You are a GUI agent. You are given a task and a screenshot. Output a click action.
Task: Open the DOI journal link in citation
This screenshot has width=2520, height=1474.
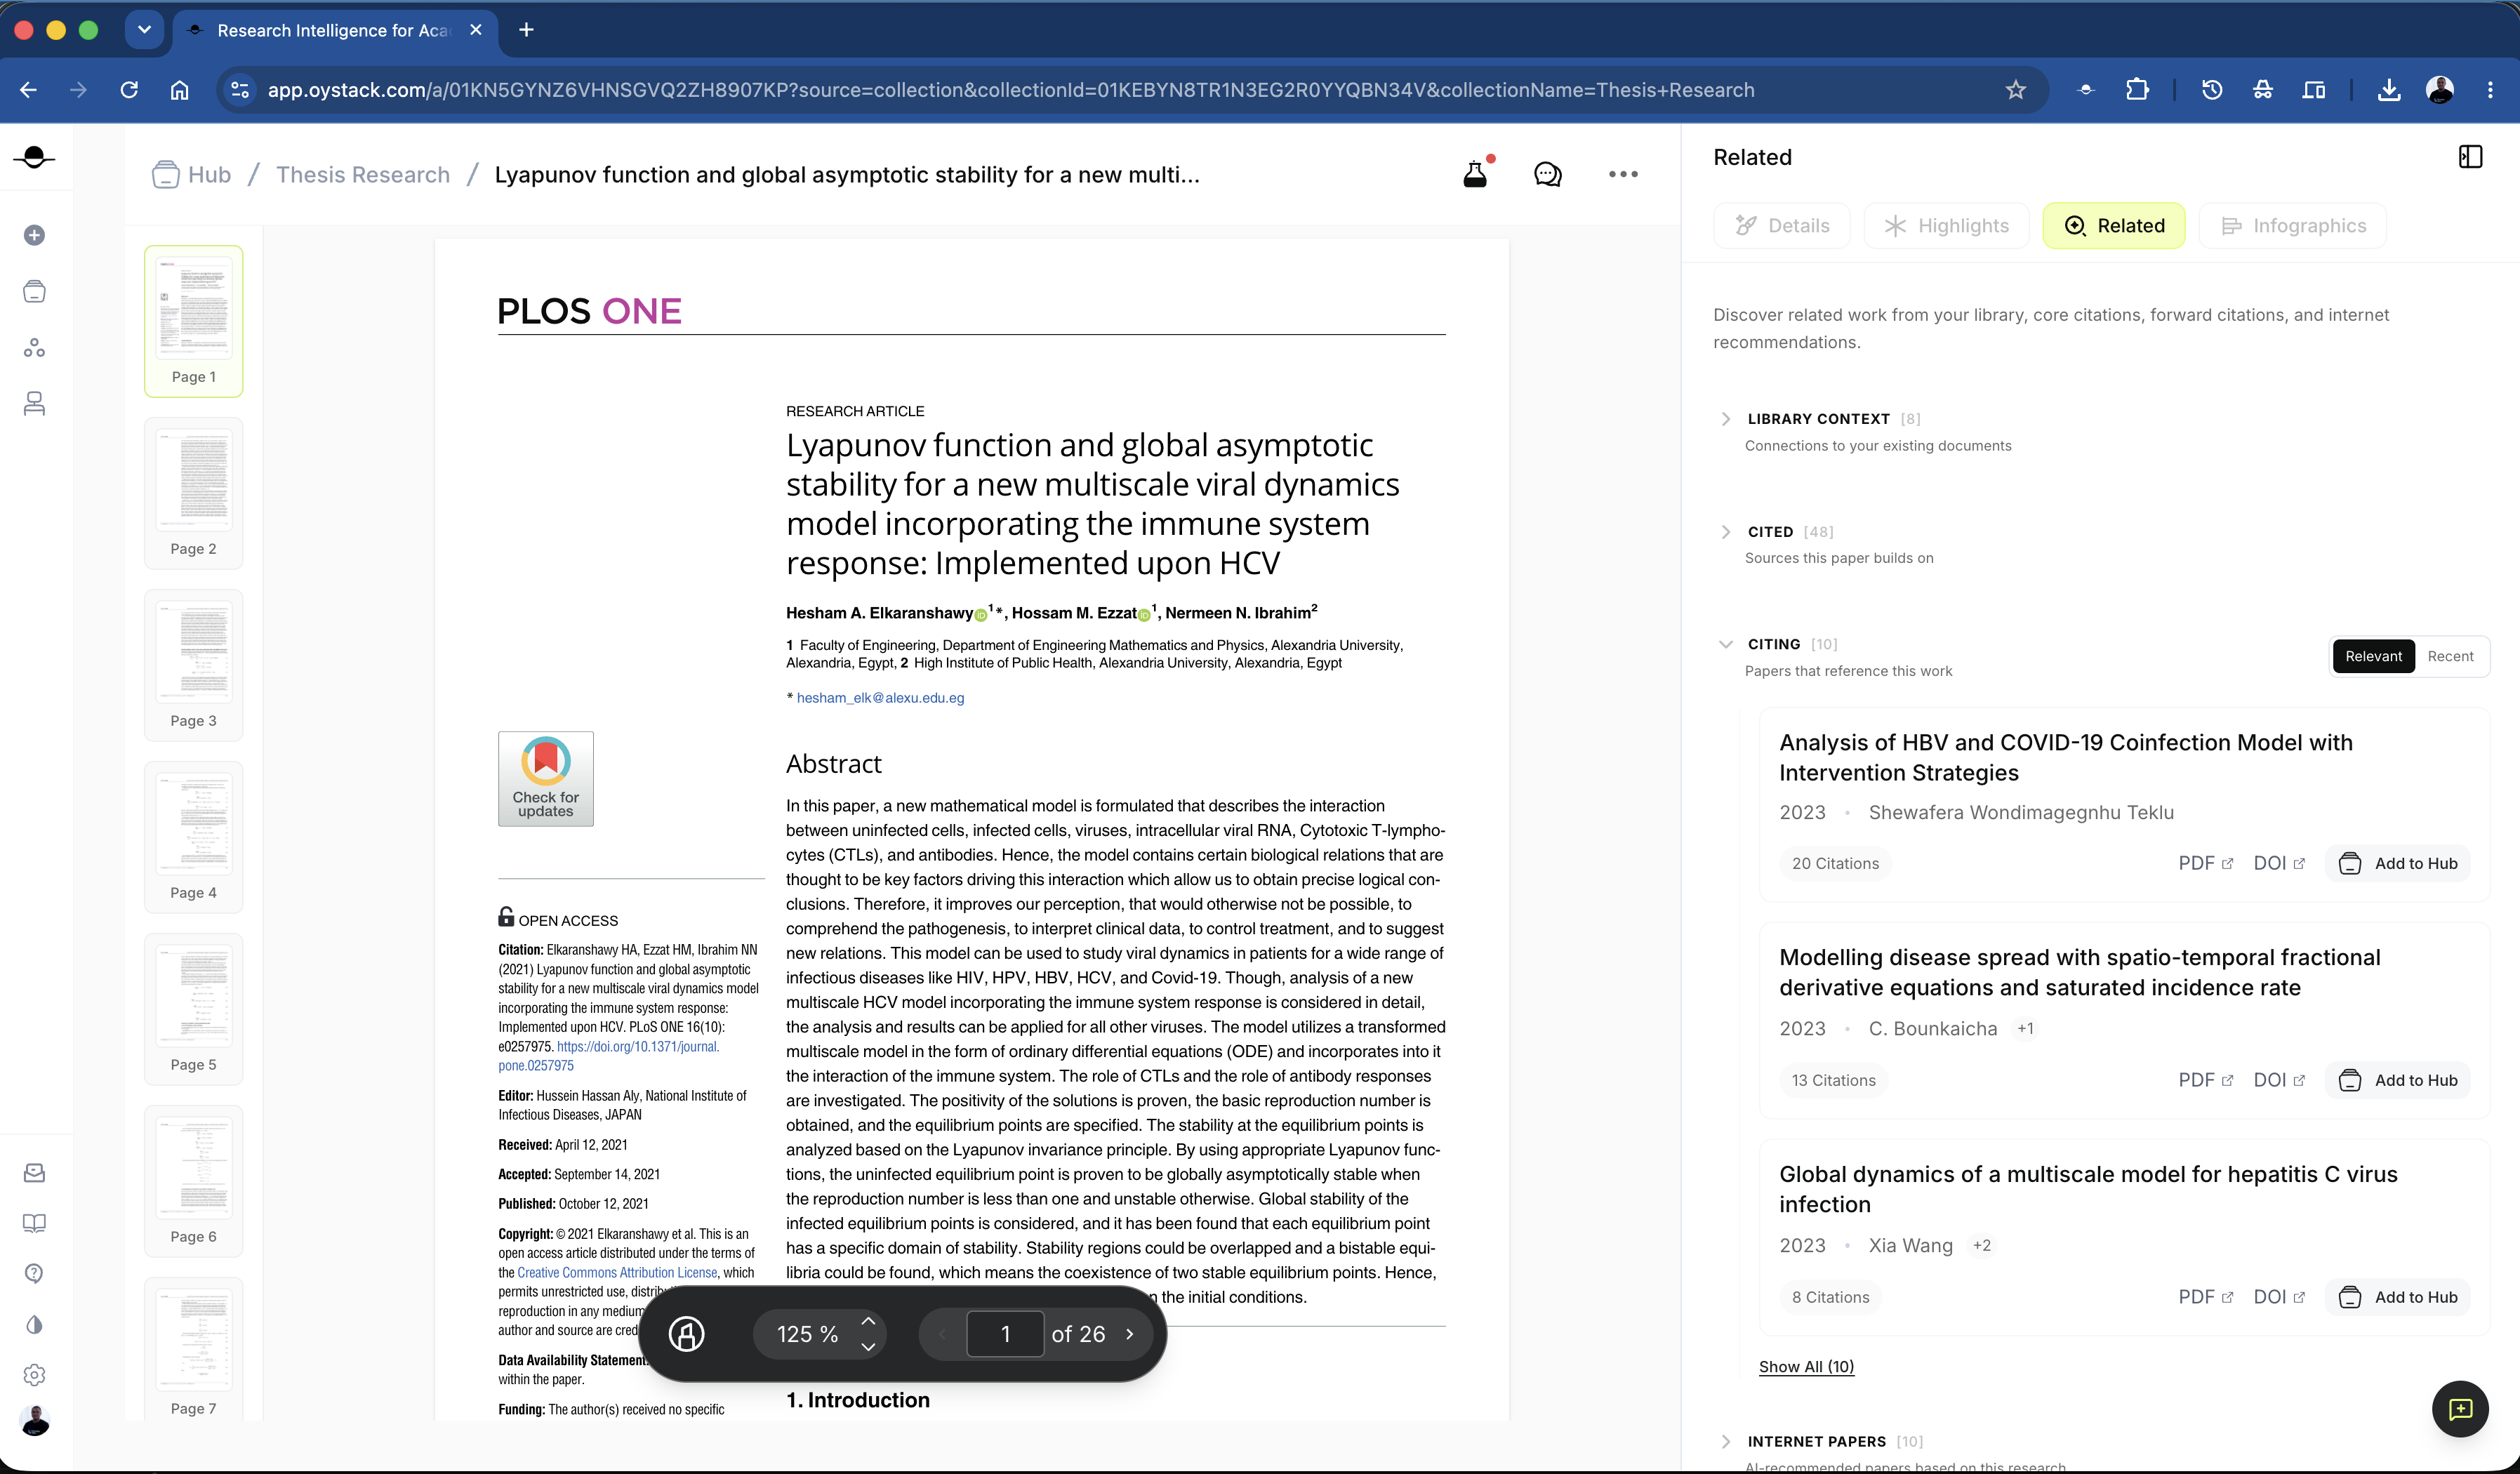click(609, 1056)
